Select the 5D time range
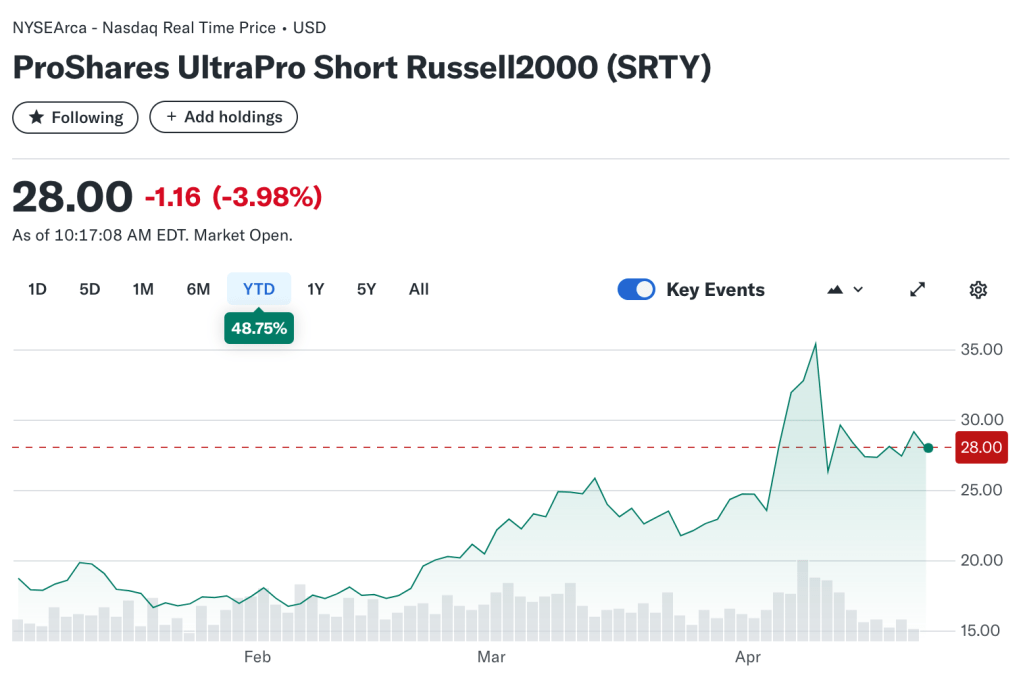1023x692 pixels. (x=90, y=289)
